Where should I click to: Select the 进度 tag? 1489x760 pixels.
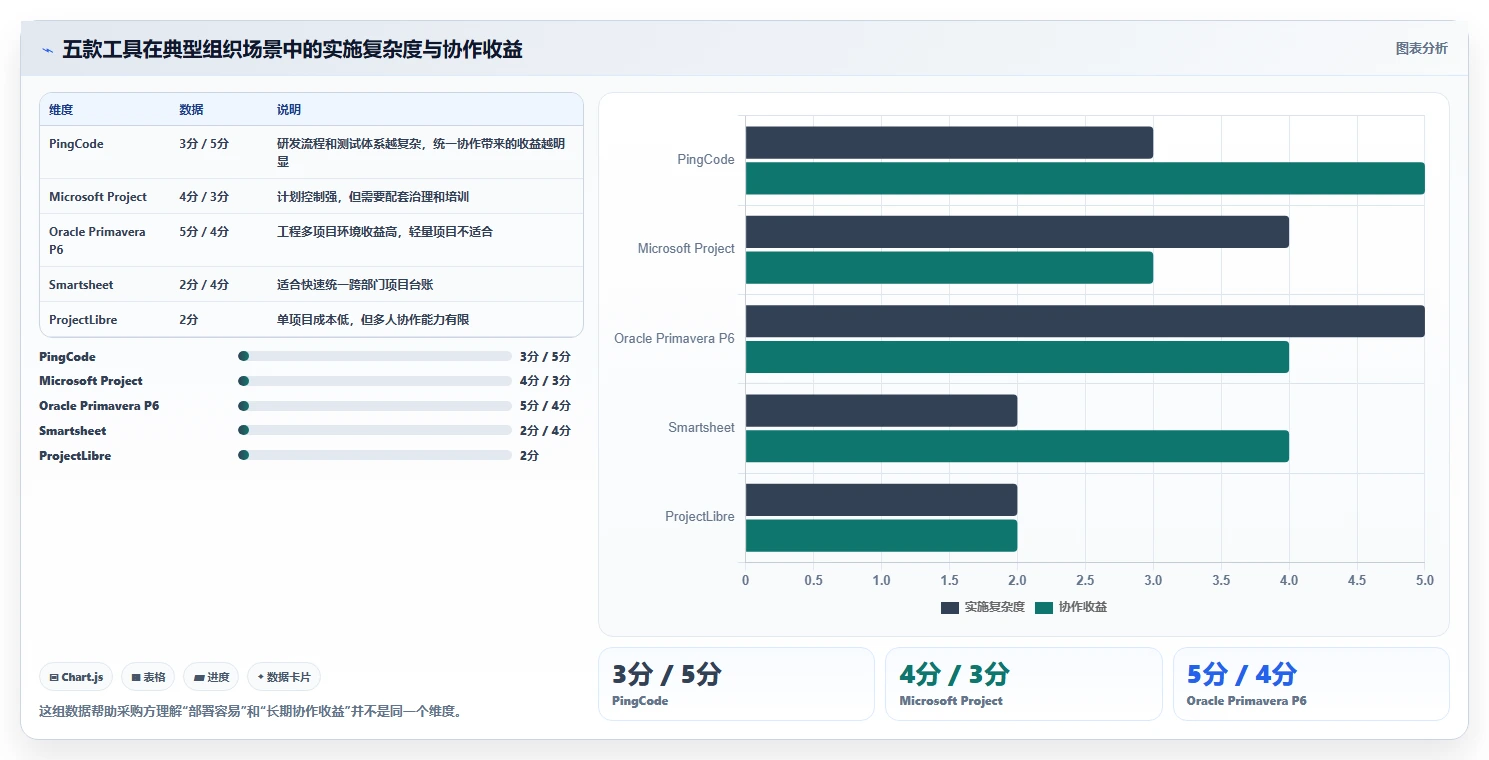pyautogui.click(x=211, y=677)
